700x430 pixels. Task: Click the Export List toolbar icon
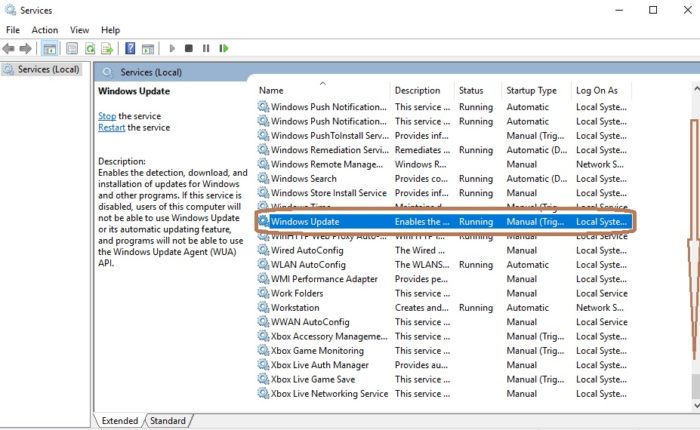(x=107, y=48)
